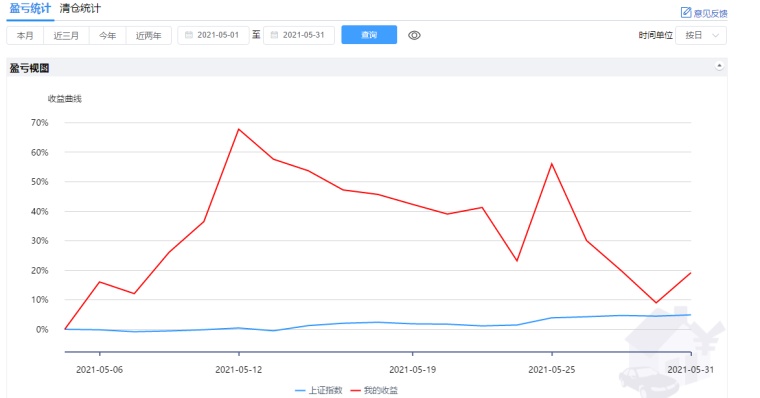Screen dimensions: 760x398
Task: Open calendar icon in start date field
Action: [x=189, y=35]
